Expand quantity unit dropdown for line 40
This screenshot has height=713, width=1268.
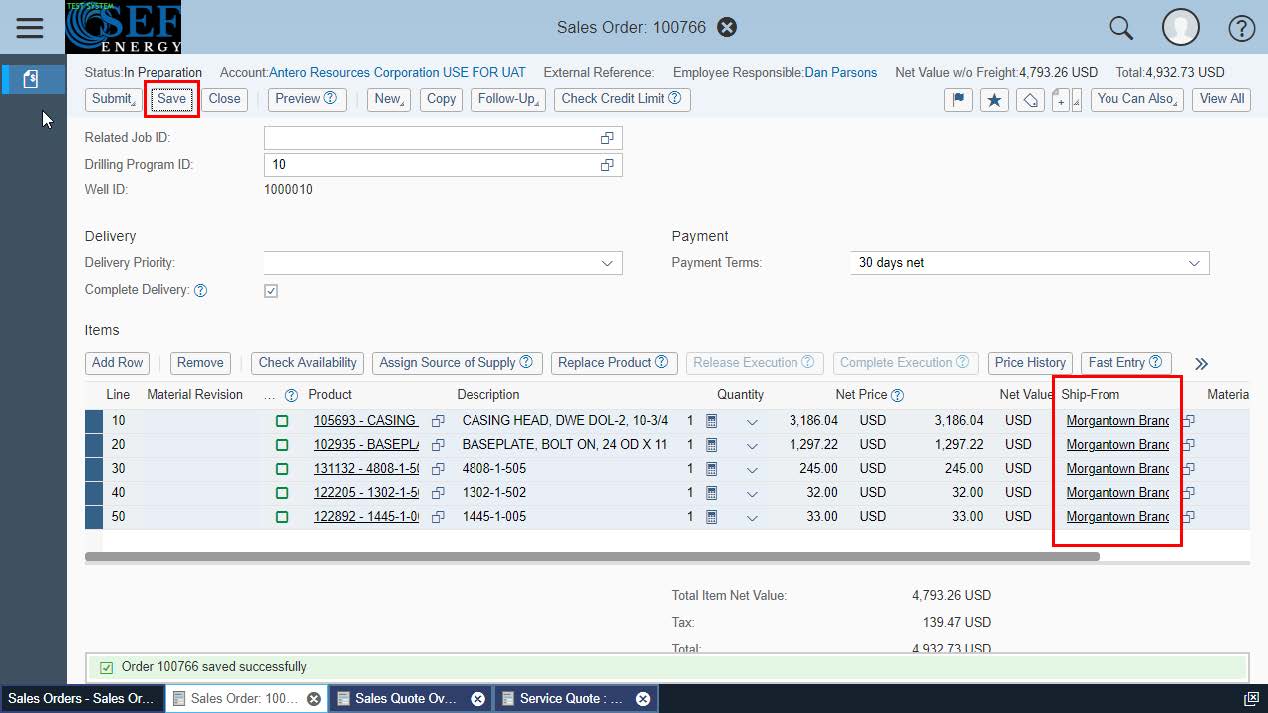tap(752, 494)
